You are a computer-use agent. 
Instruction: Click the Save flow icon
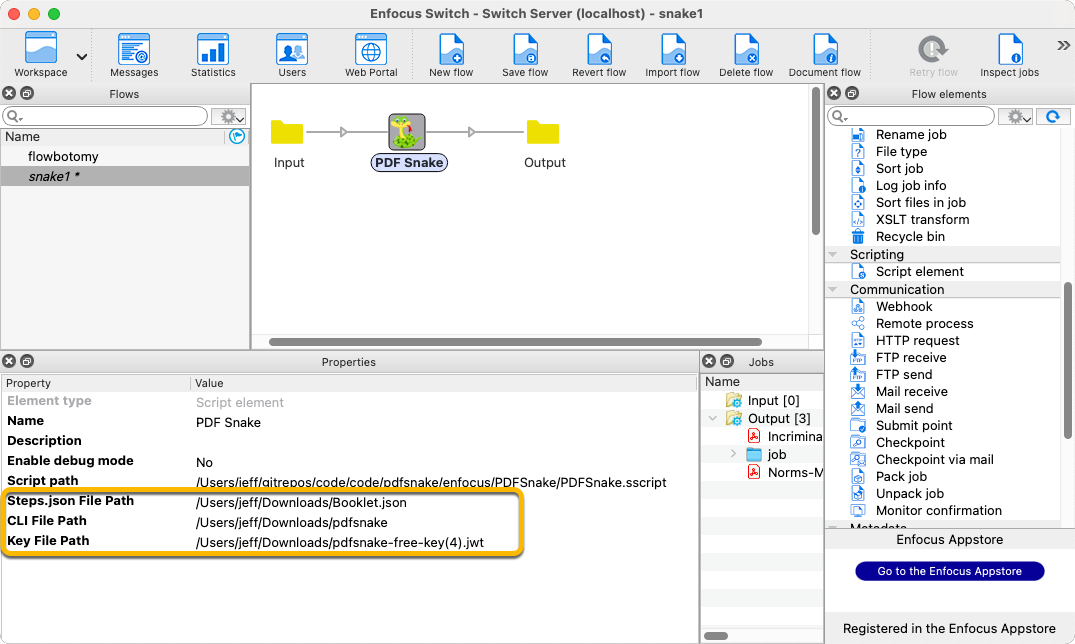pos(525,49)
